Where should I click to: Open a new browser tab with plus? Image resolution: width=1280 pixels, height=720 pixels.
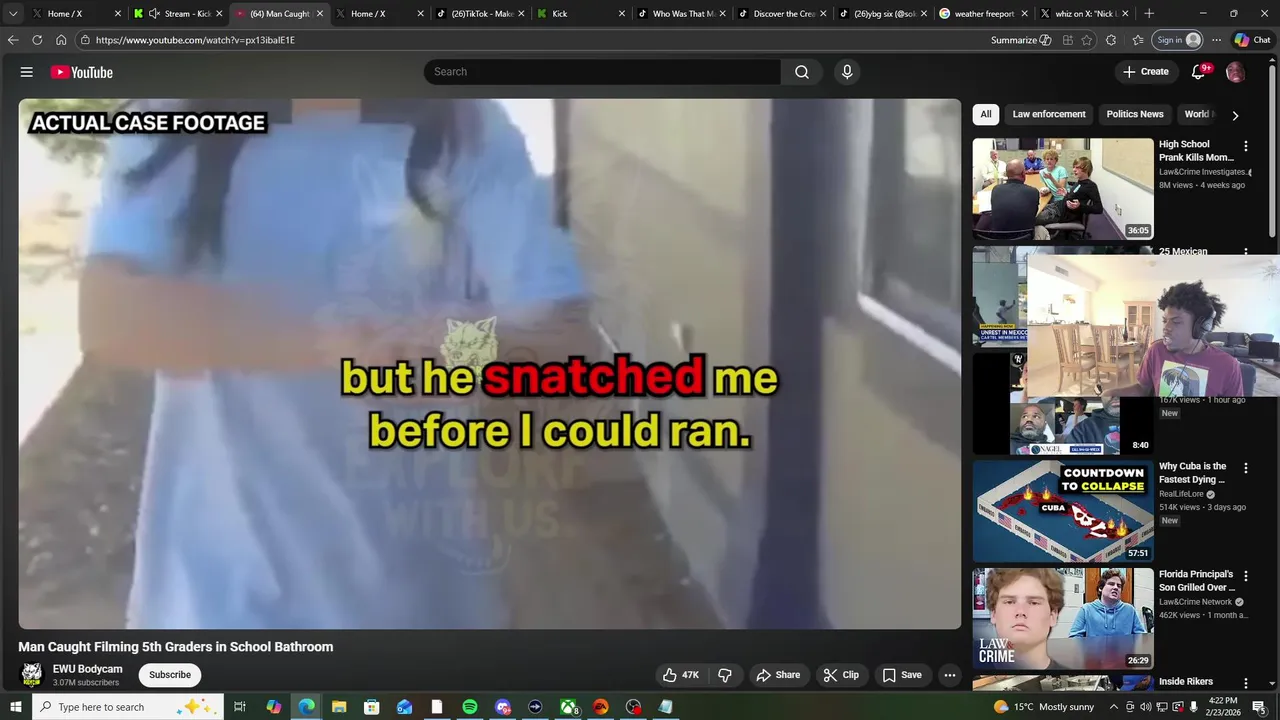[1149, 14]
